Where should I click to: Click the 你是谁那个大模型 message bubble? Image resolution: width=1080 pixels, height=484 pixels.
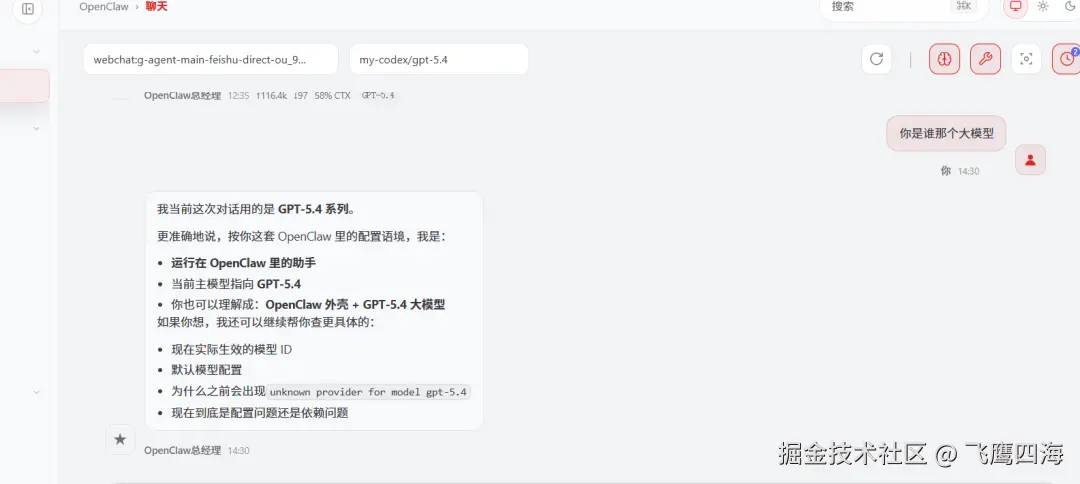pos(946,133)
